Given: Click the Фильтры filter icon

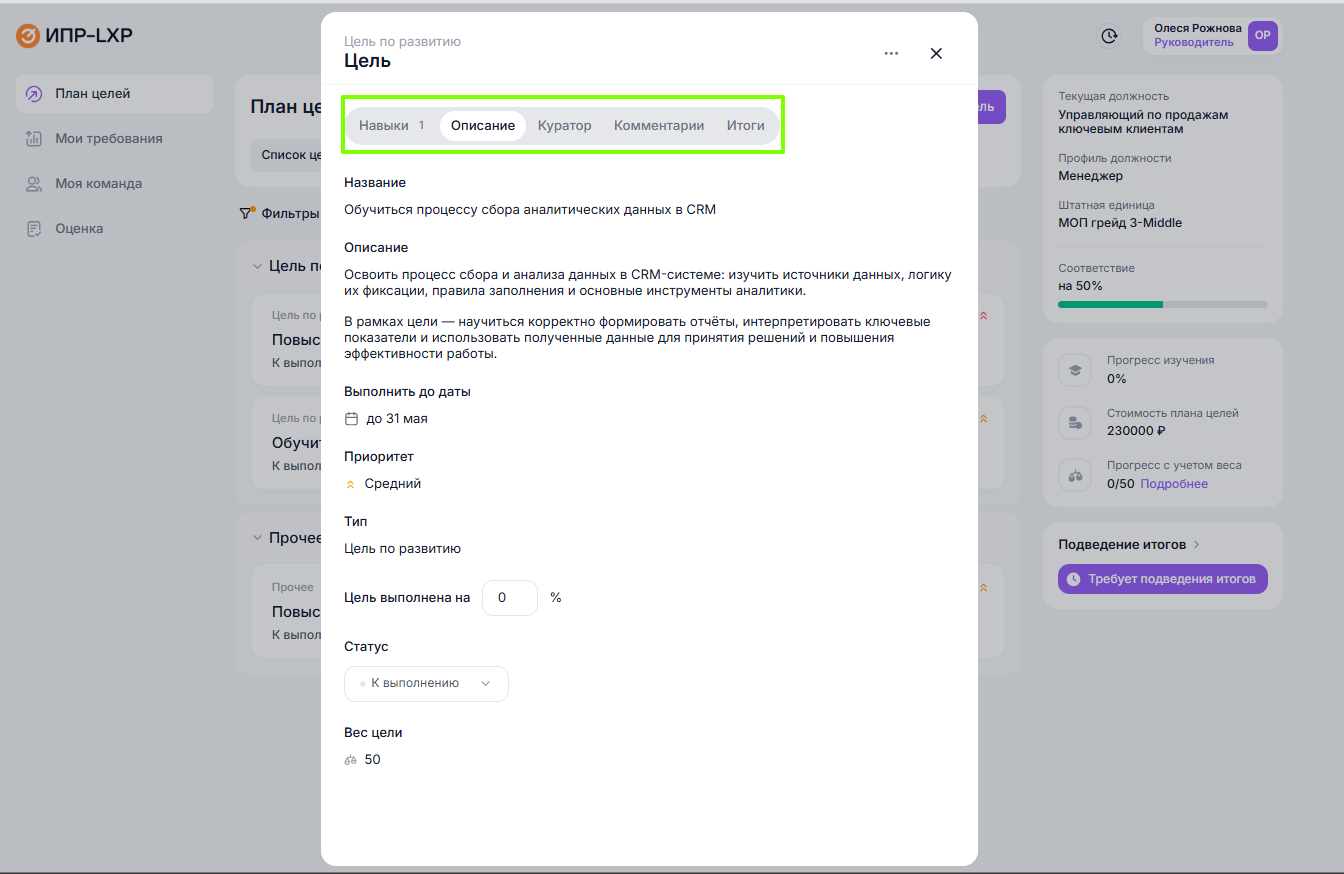Looking at the screenshot, I should click(x=245, y=213).
